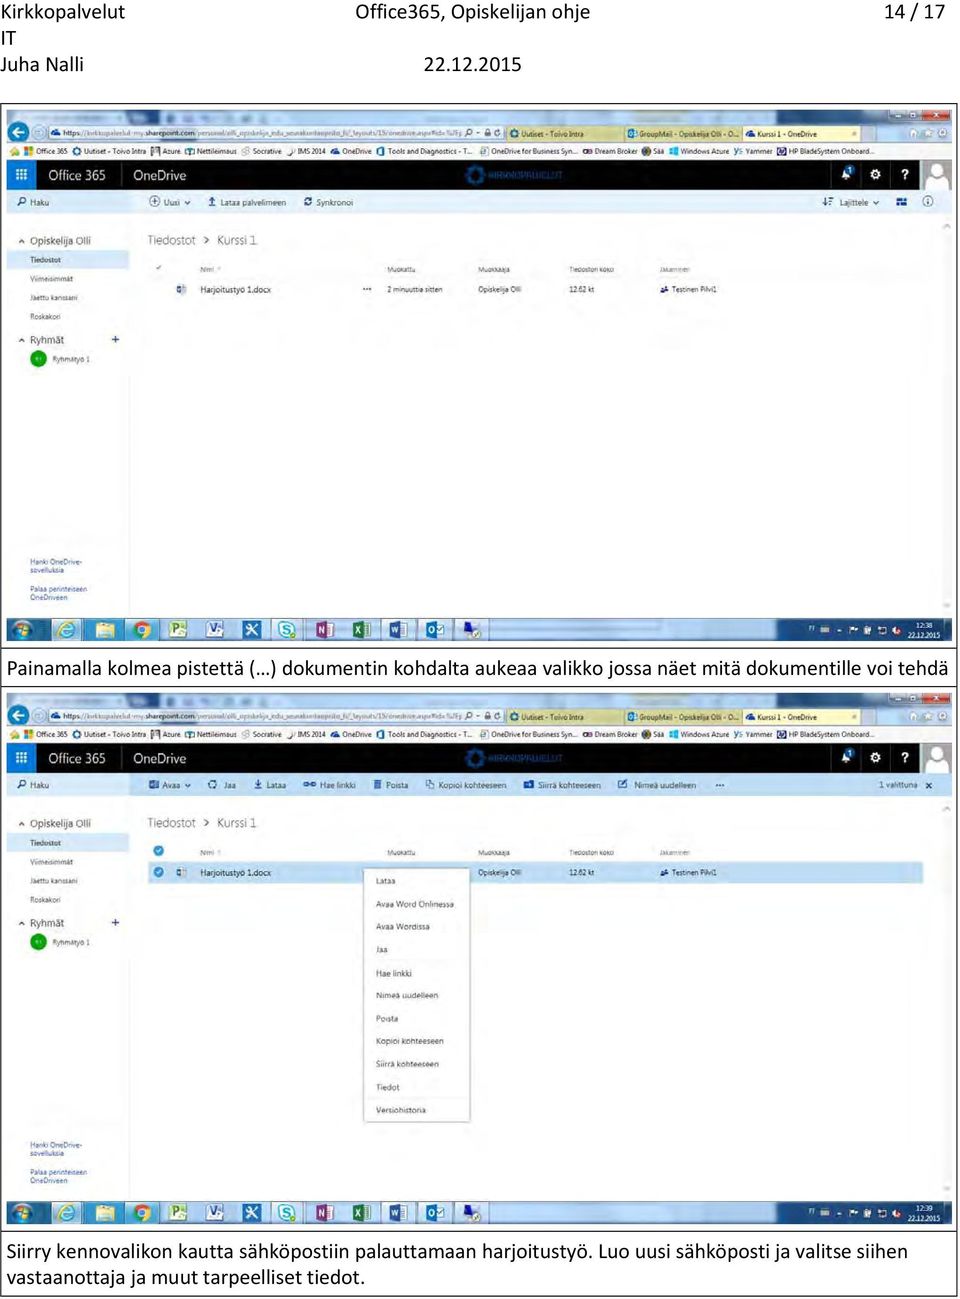Click Synkronoi in the upper toolbar
This screenshot has width=960, height=1299.
[x=328, y=202]
